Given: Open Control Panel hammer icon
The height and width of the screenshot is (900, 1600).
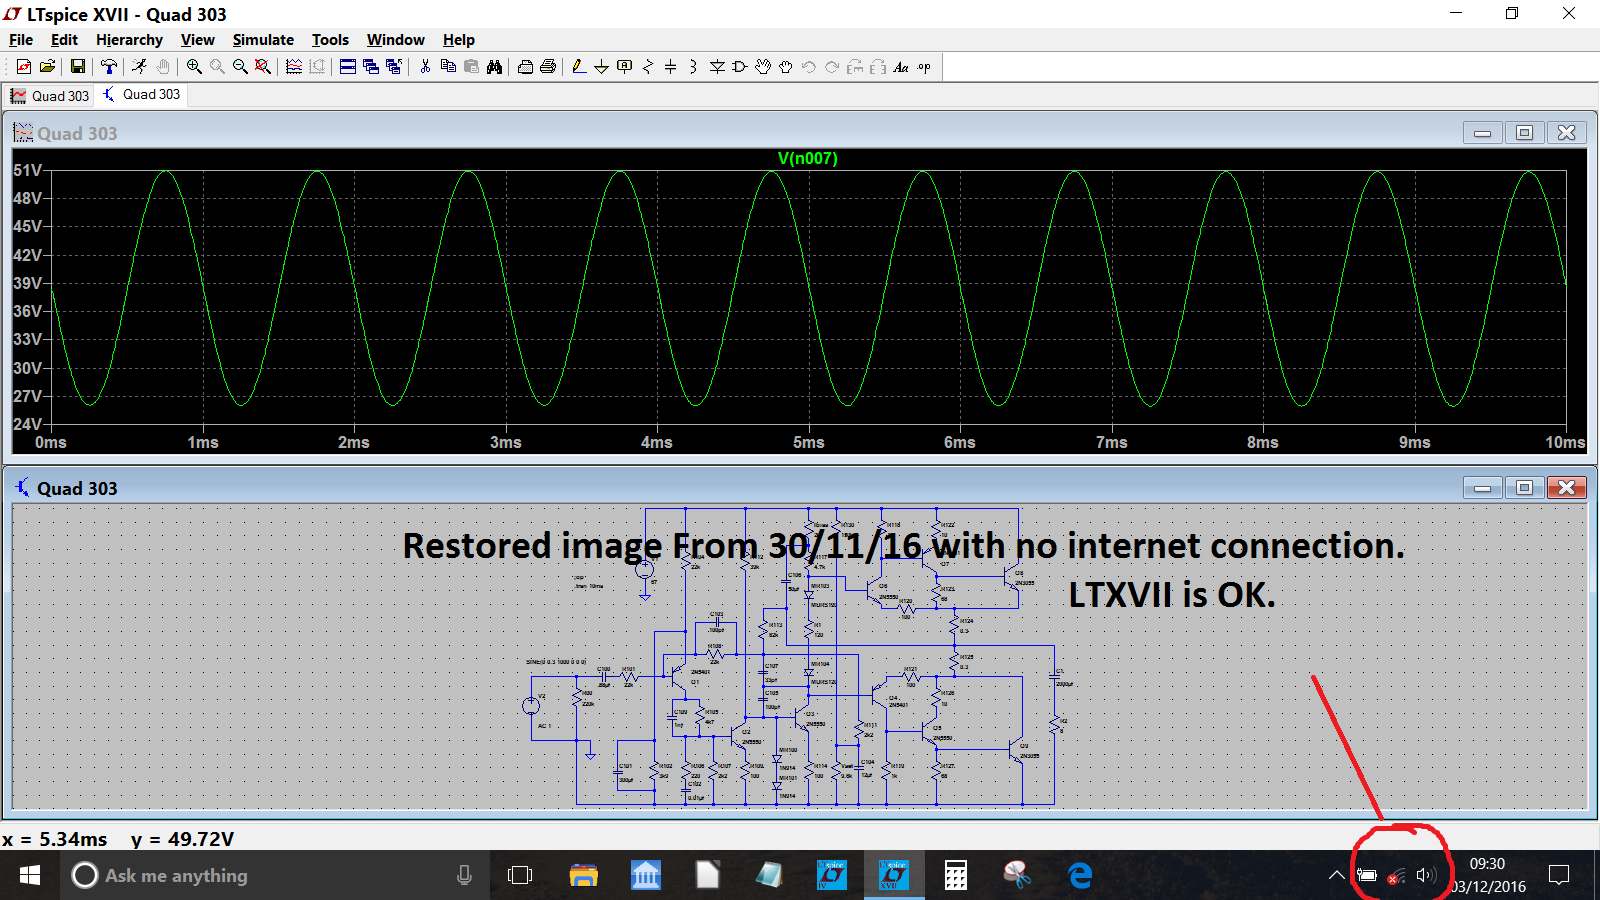Looking at the screenshot, I should (109, 67).
